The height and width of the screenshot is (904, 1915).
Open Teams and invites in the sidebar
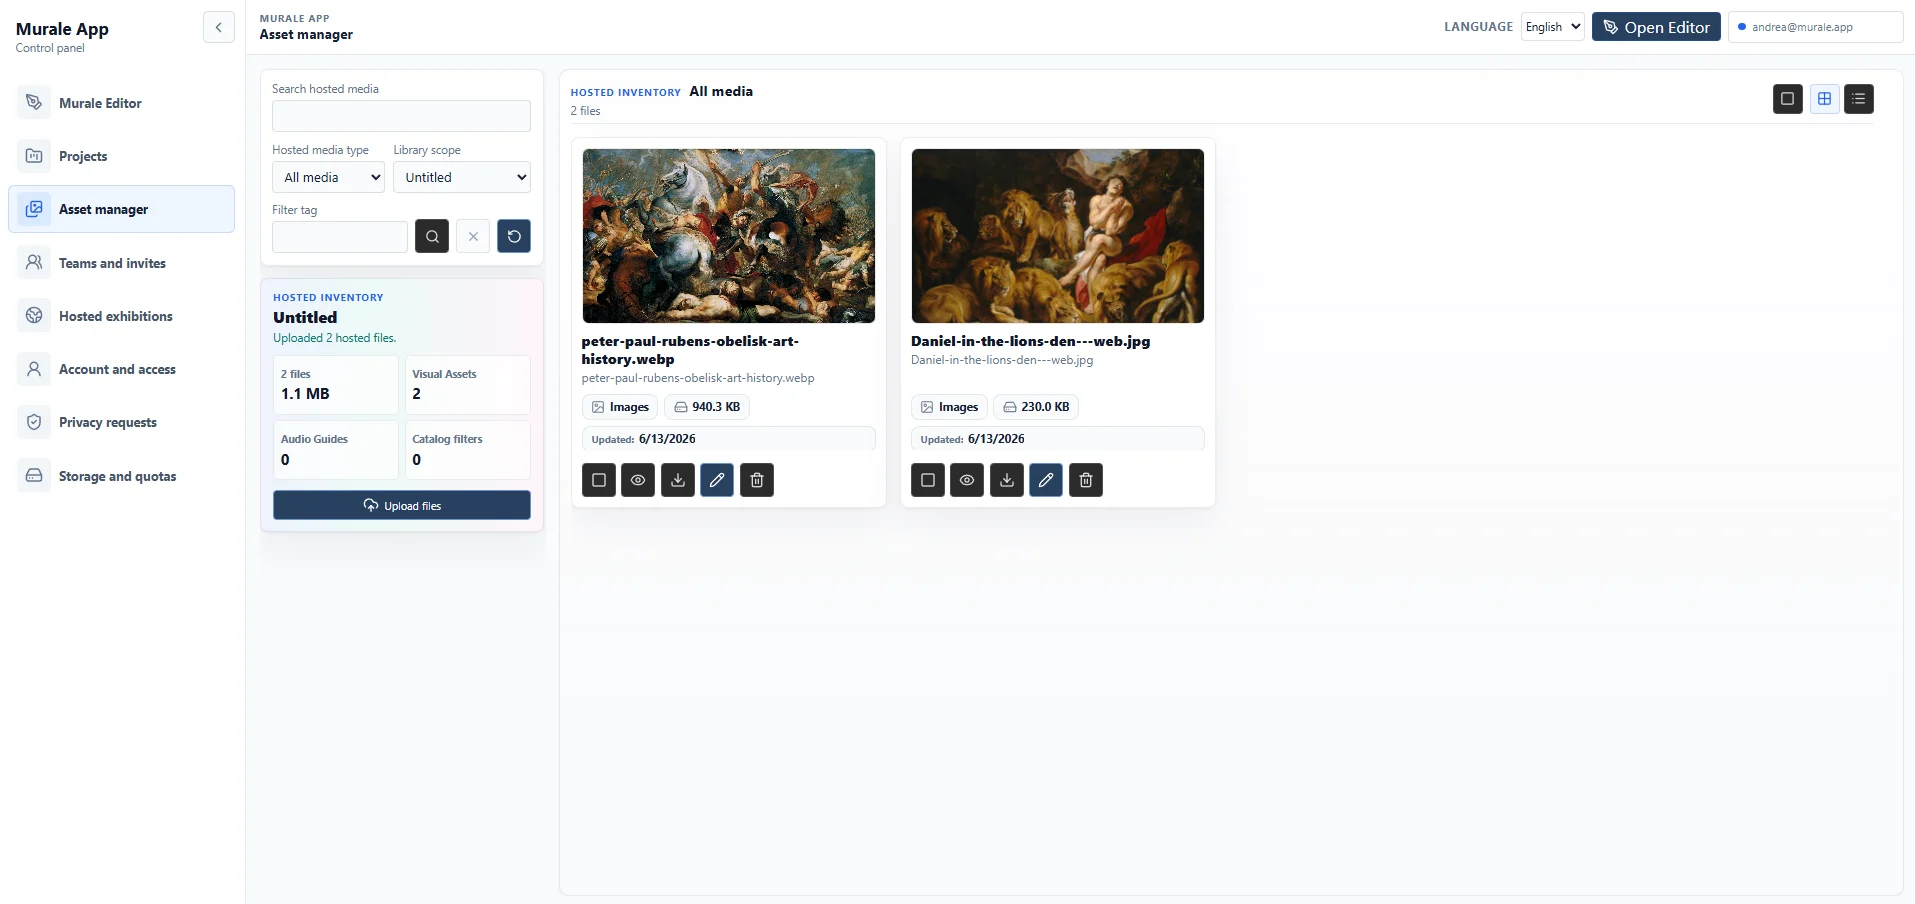[121, 263]
